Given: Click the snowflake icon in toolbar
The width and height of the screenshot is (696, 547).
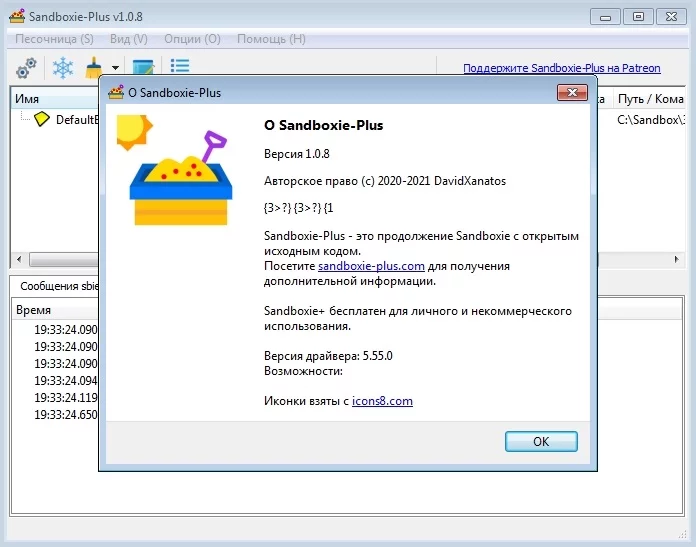Looking at the screenshot, I should coord(63,68).
